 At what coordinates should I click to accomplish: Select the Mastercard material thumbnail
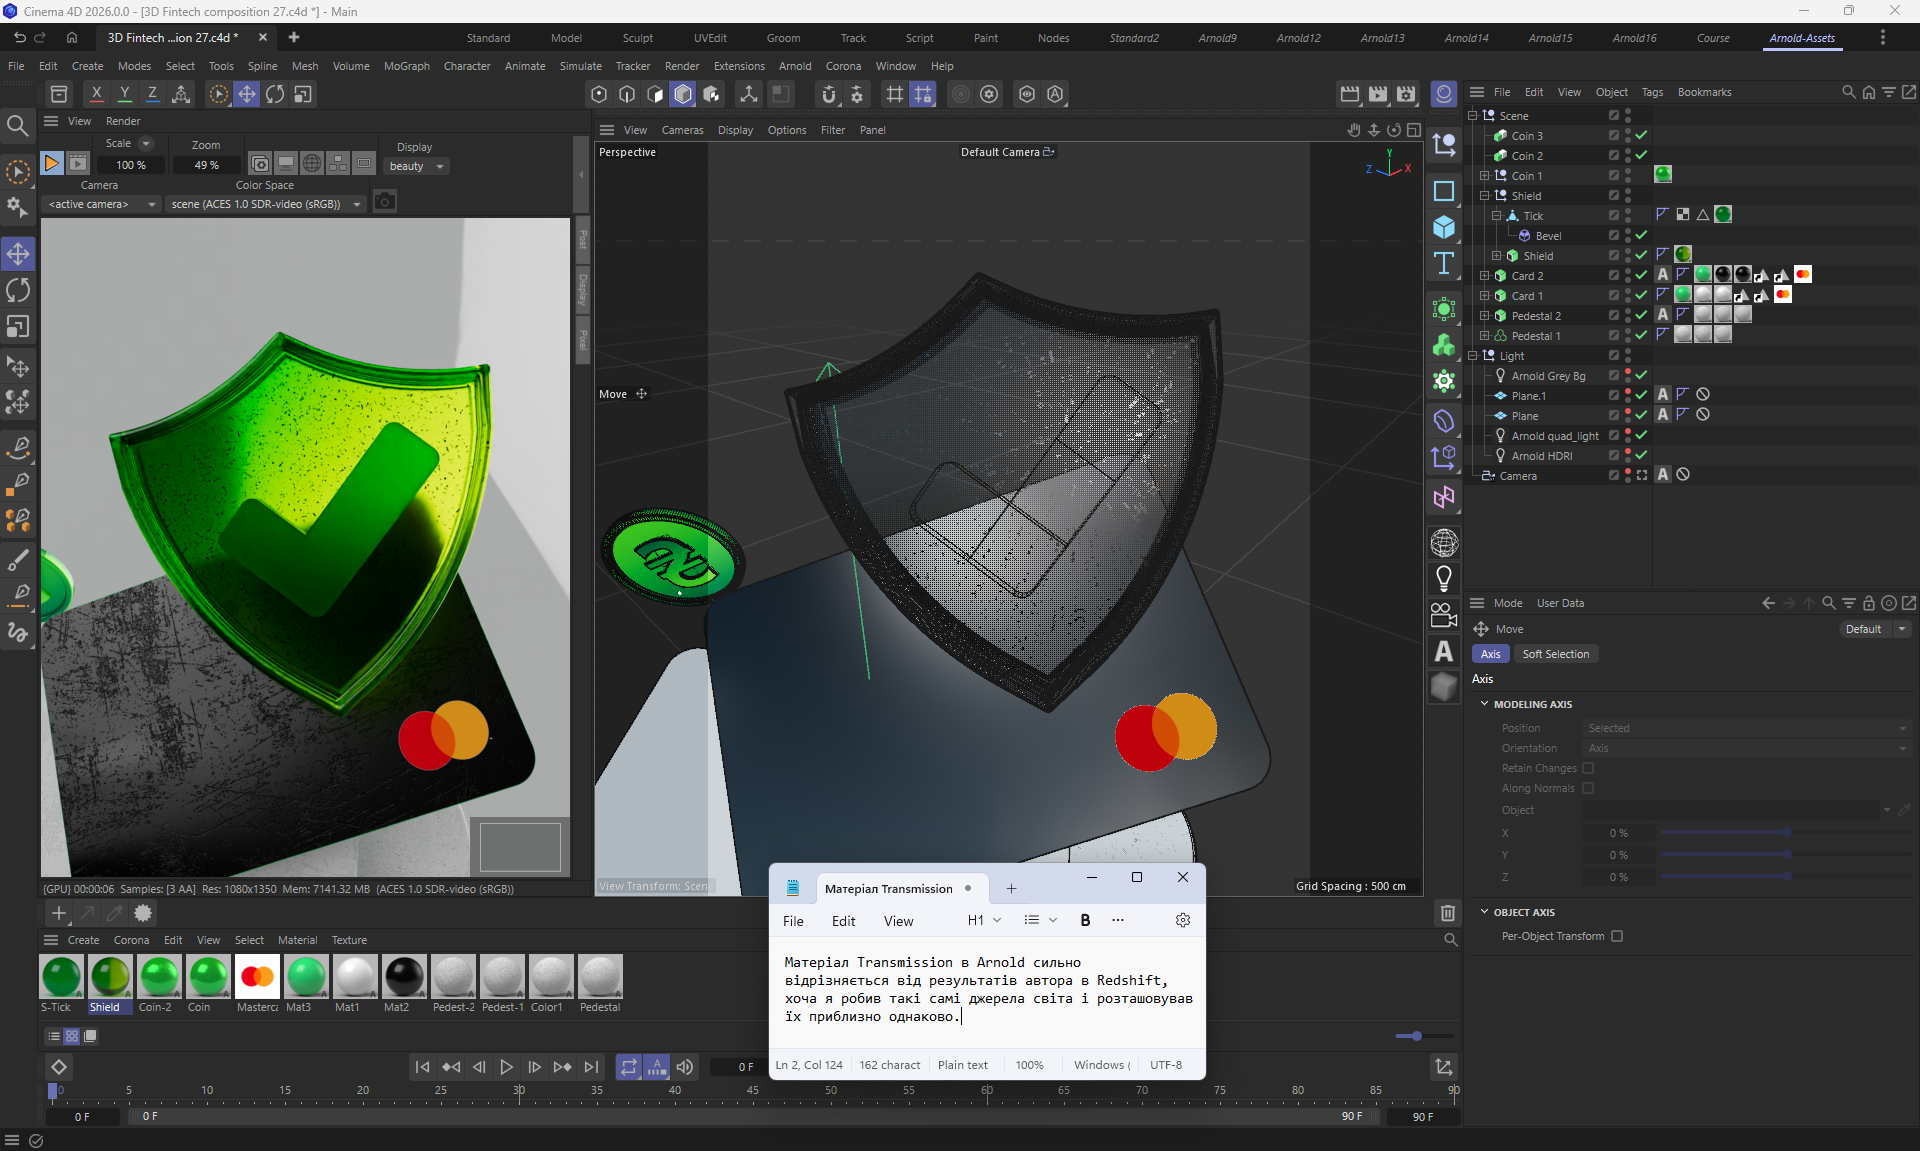pos(257,977)
